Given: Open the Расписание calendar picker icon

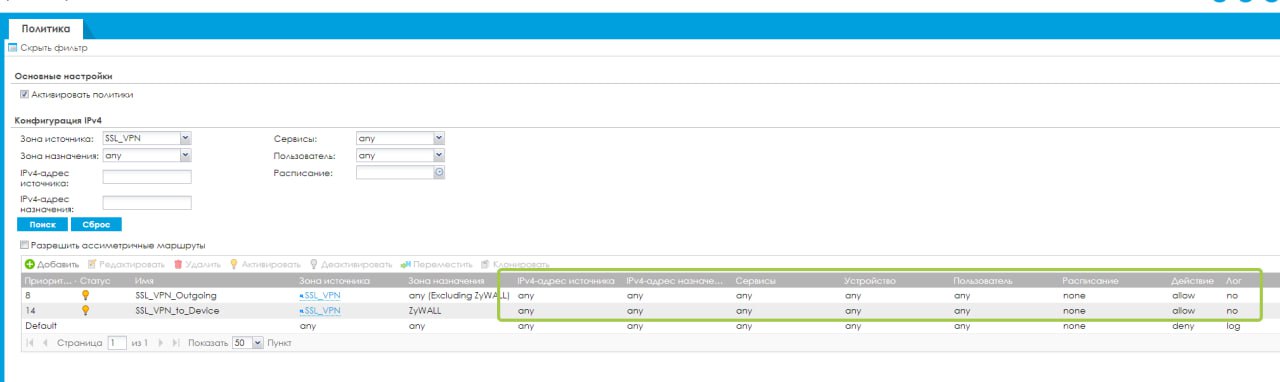Looking at the screenshot, I should point(438,172).
